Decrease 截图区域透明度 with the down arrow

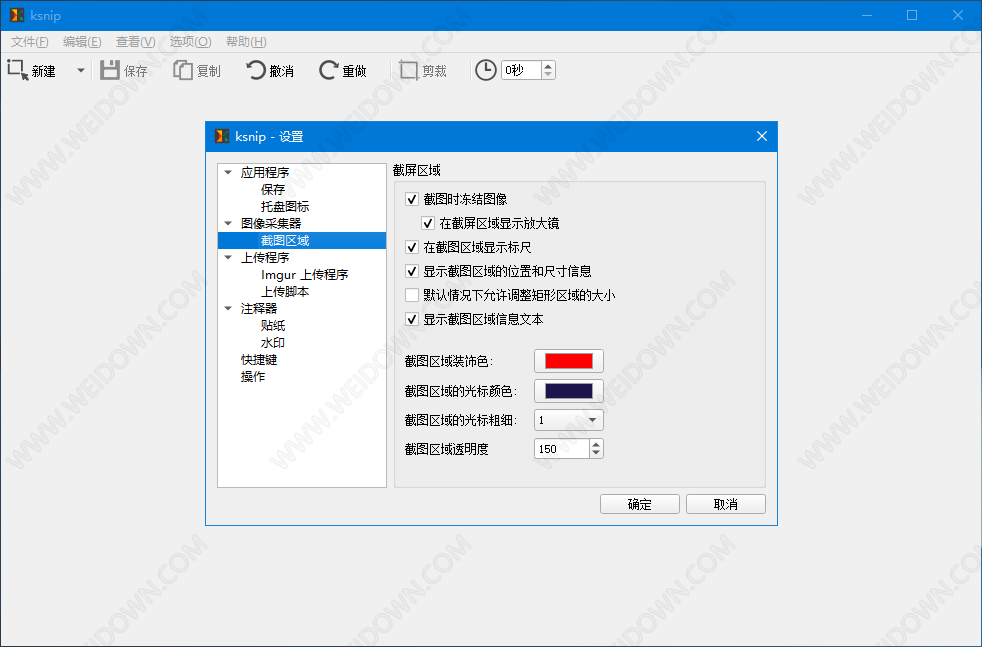coord(596,453)
